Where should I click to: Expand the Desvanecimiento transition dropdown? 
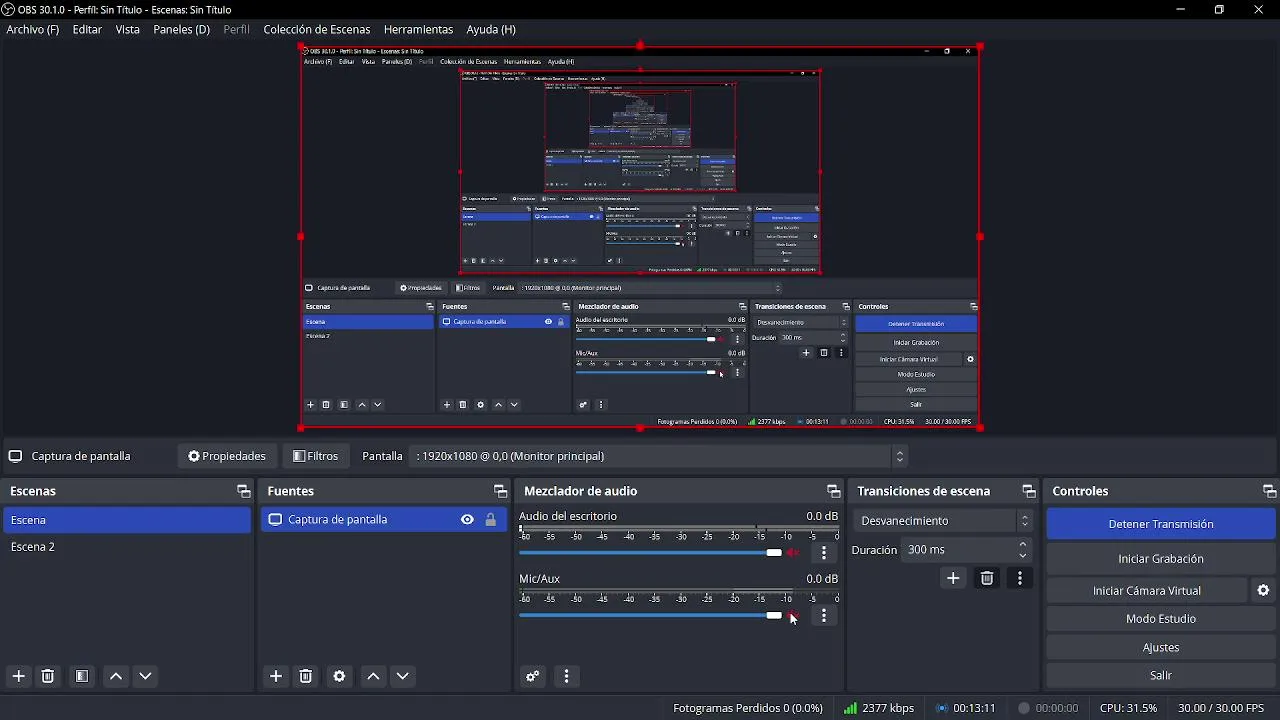click(943, 521)
